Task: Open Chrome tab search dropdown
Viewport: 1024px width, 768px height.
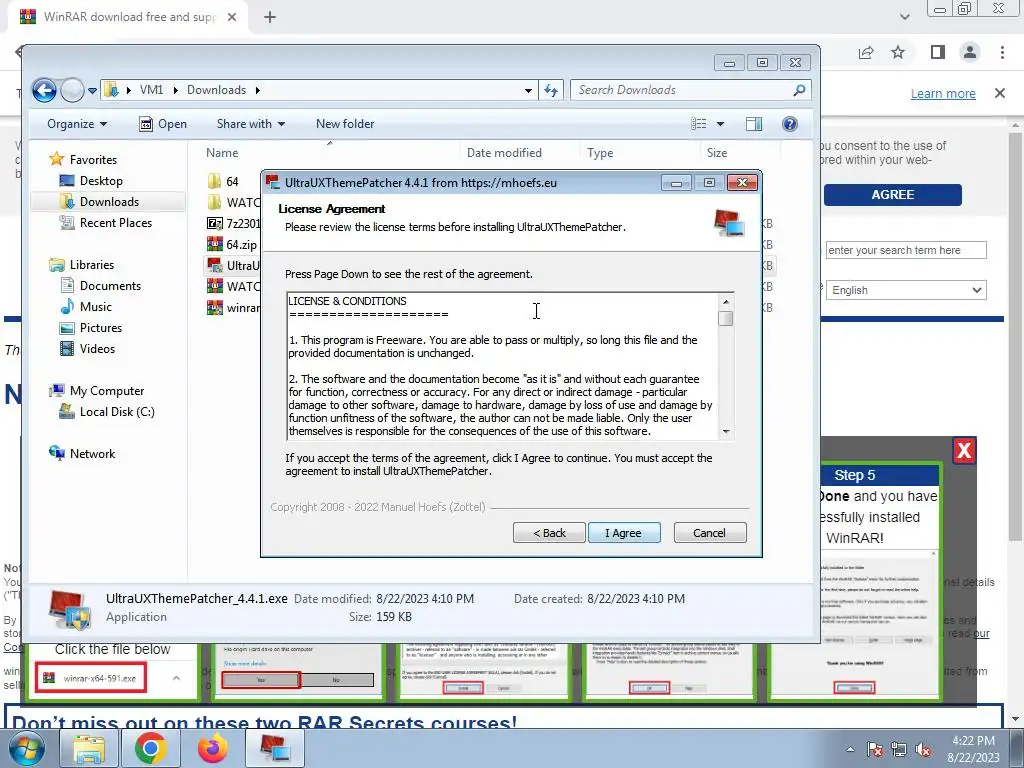Action: (x=904, y=17)
